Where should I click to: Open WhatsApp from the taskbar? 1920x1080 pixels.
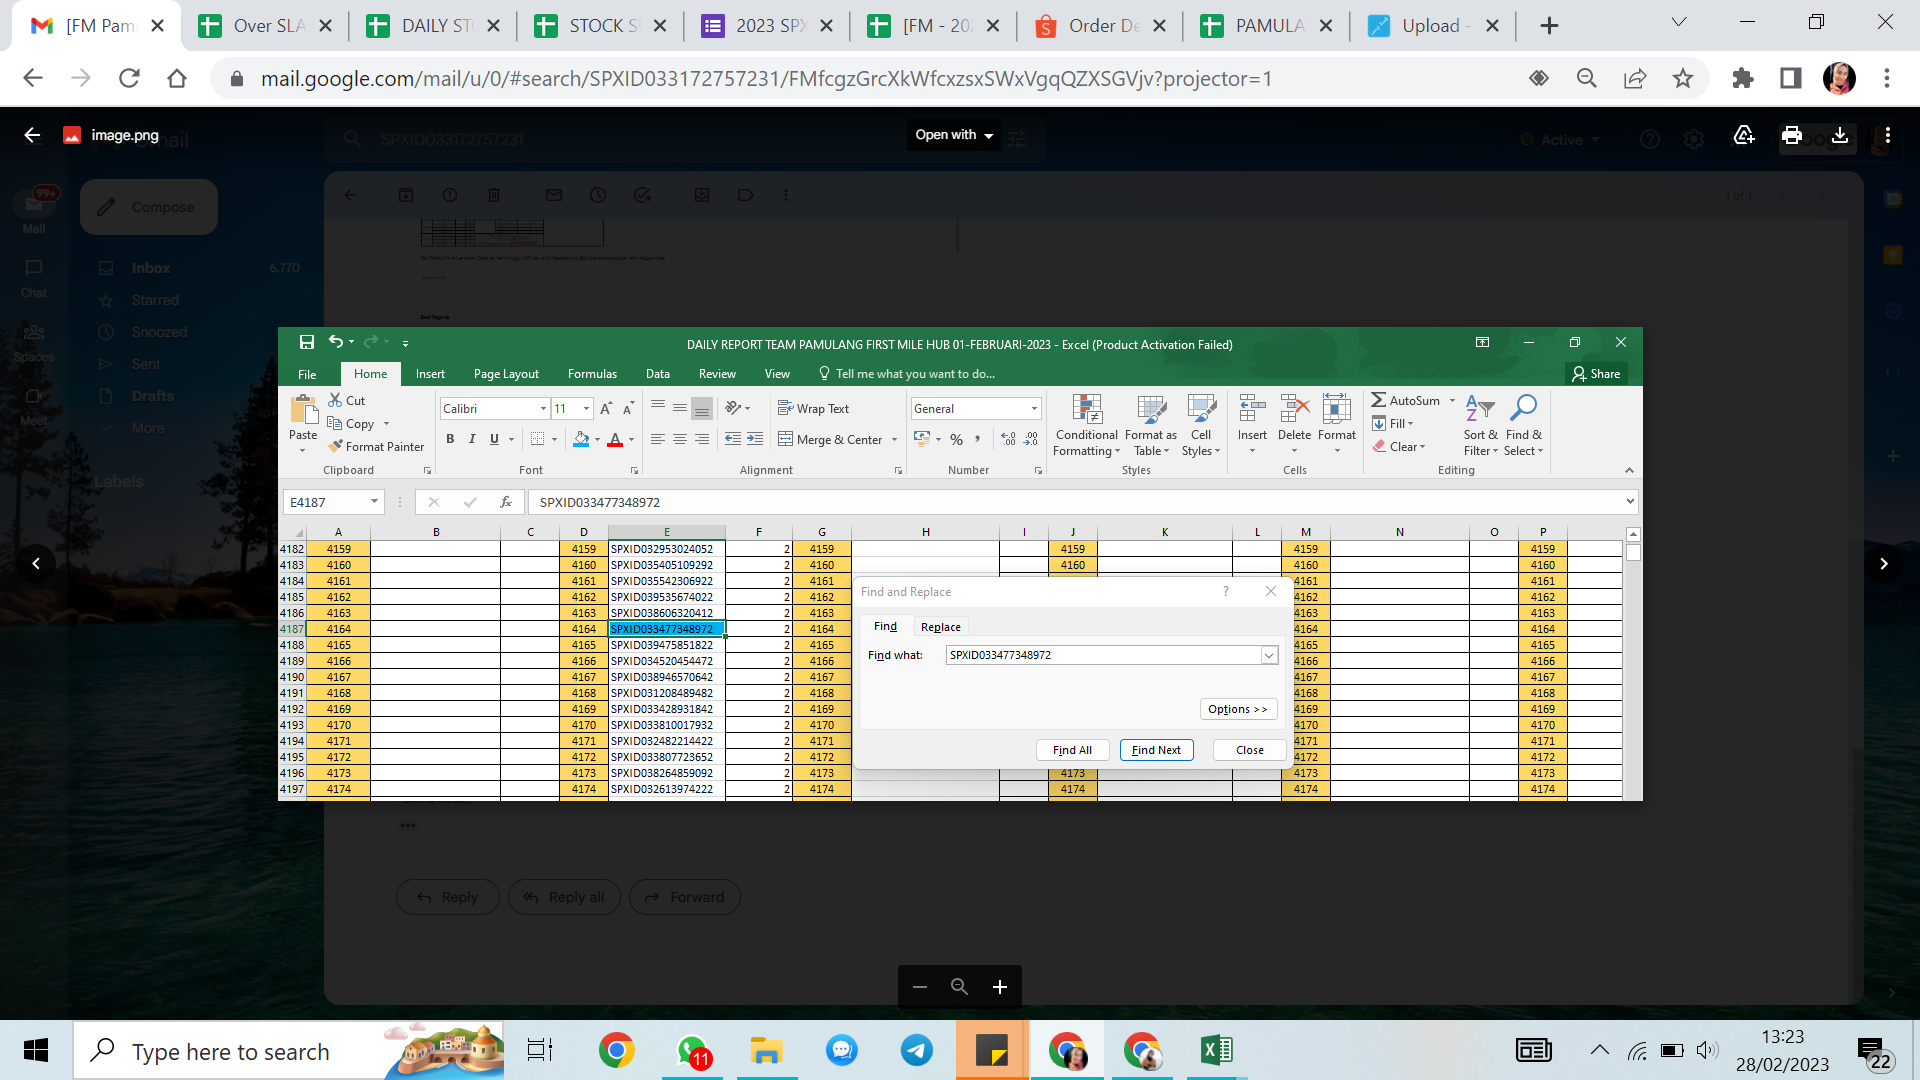click(693, 1050)
